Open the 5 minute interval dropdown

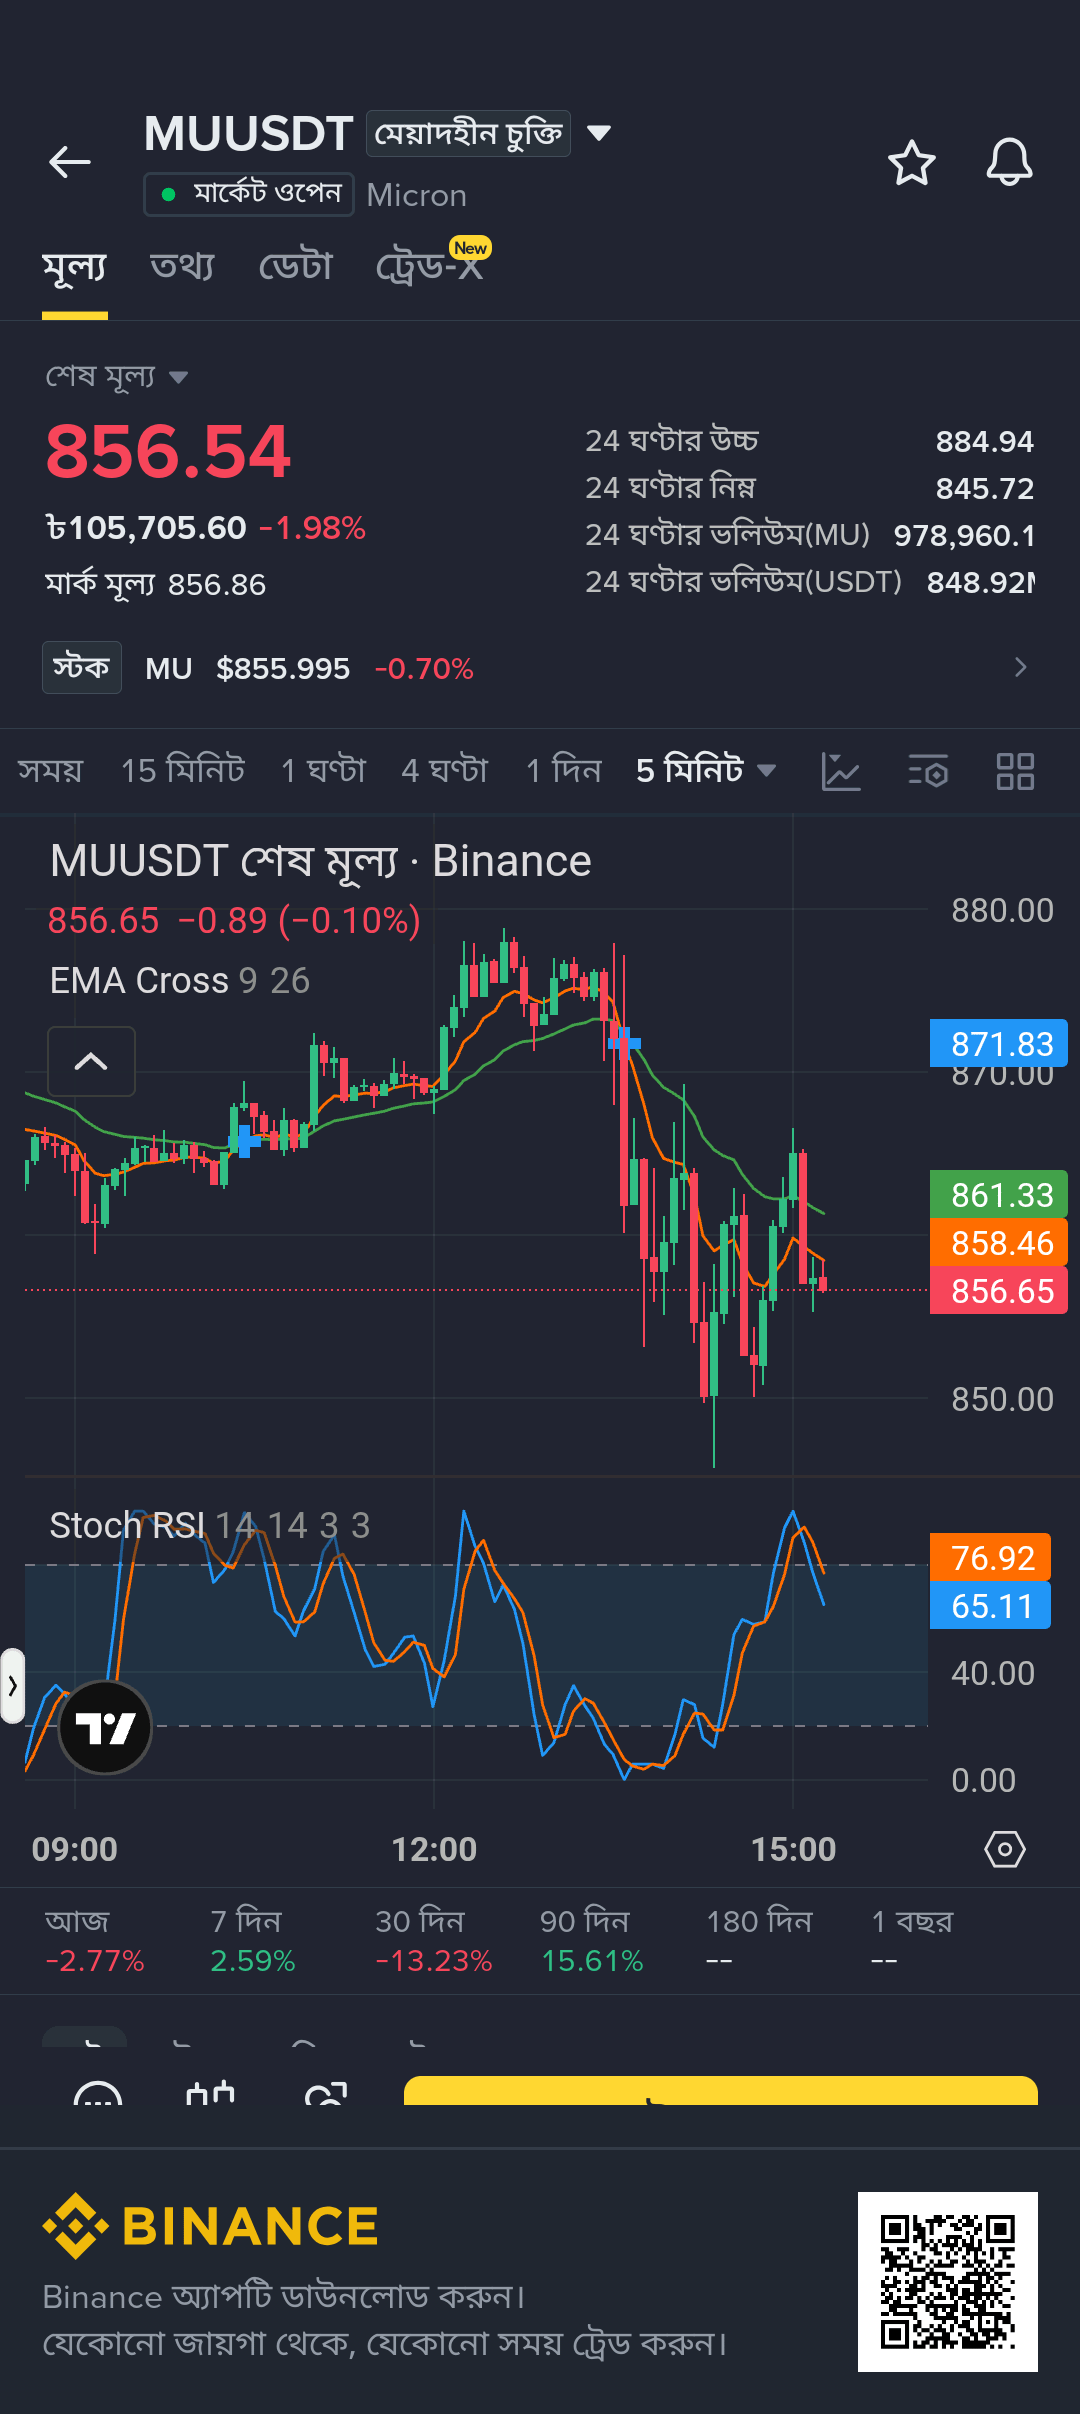(706, 770)
